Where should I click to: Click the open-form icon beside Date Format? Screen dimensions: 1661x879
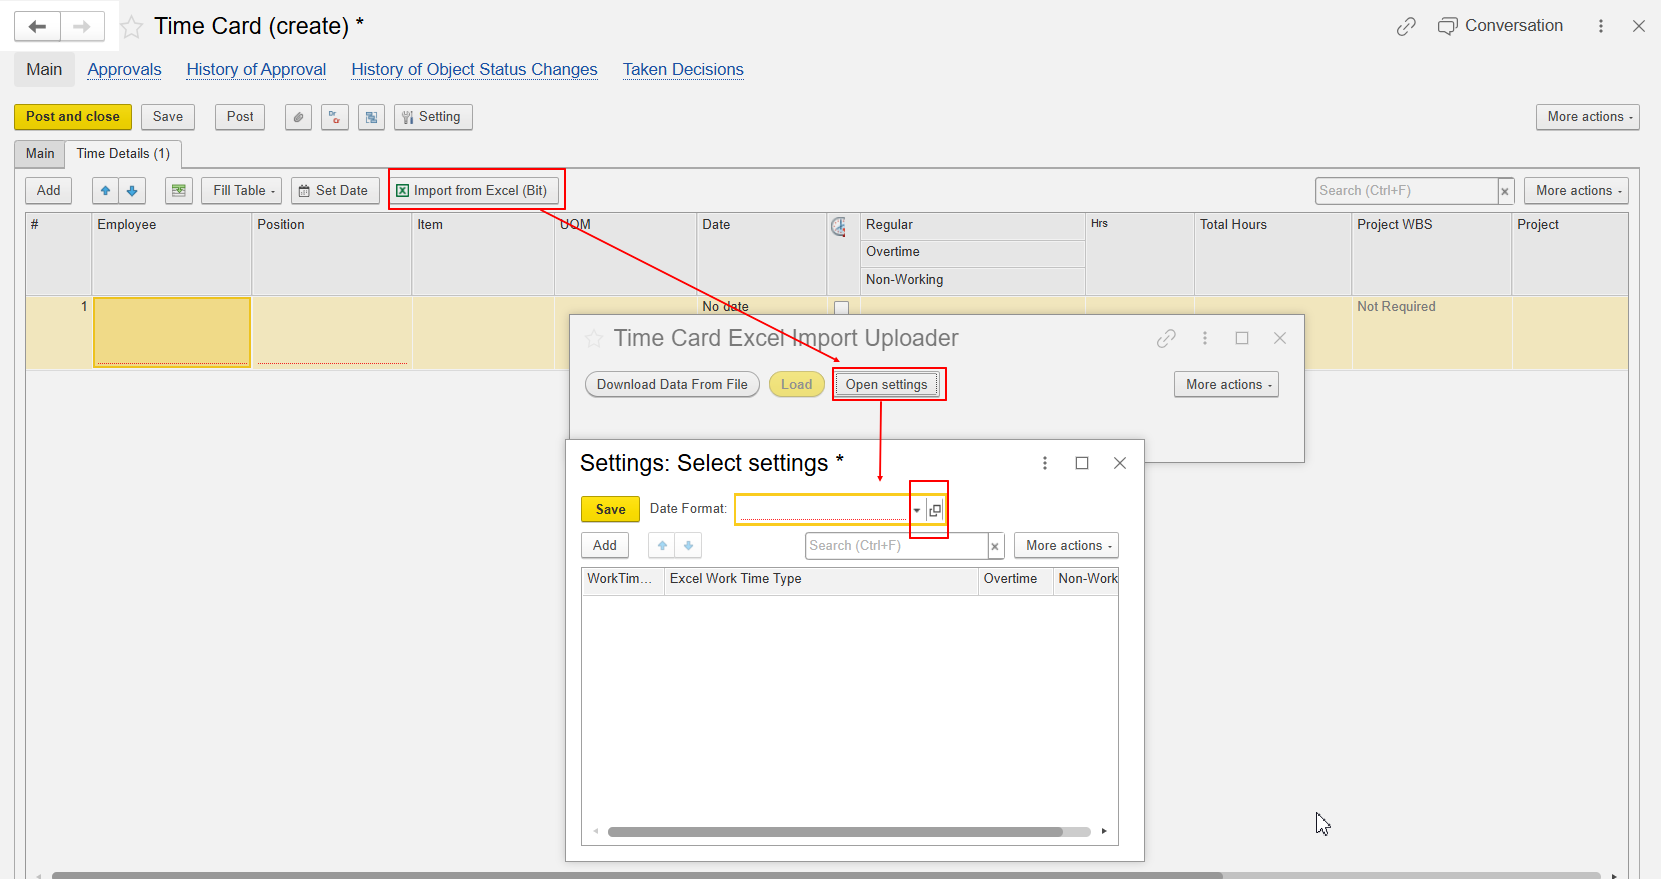pos(935,510)
